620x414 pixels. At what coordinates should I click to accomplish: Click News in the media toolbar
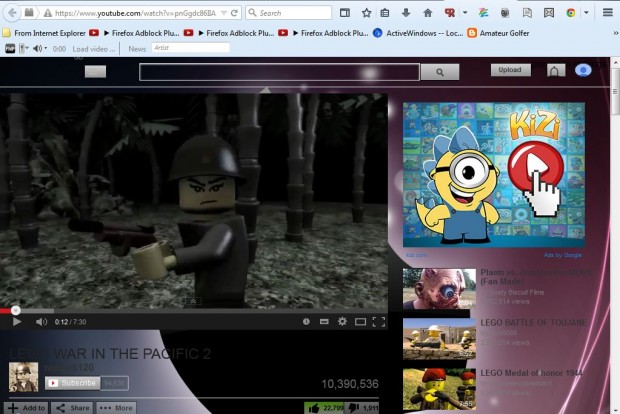click(x=137, y=49)
